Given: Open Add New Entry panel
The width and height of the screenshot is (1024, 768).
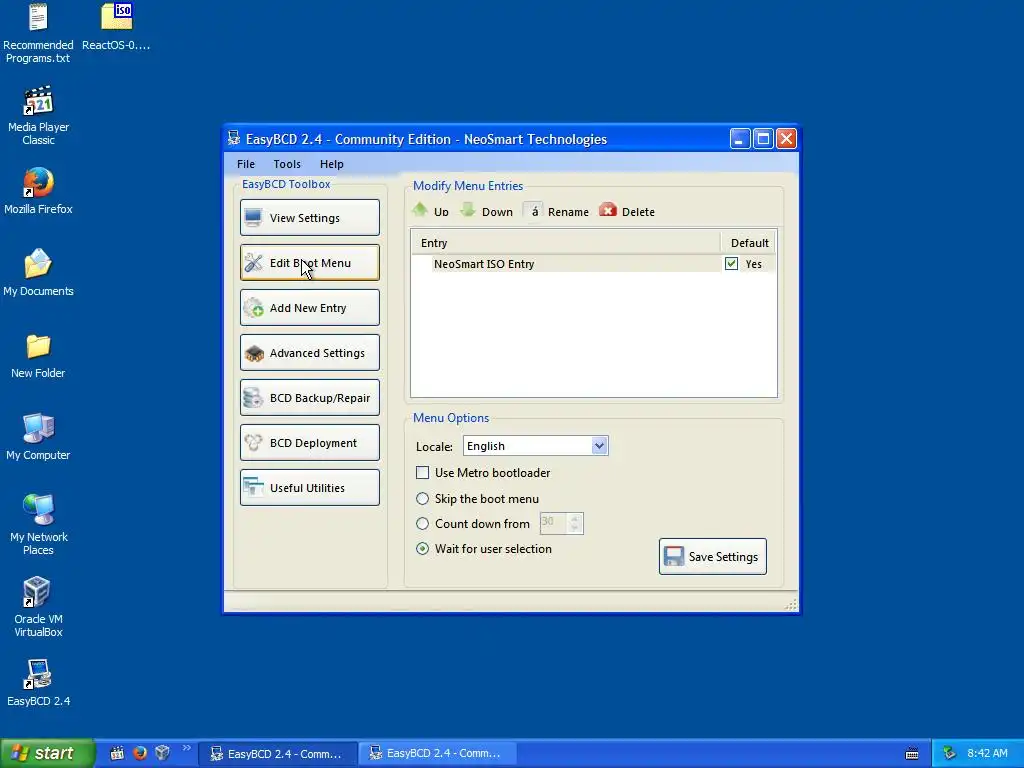Looking at the screenshot, I should click(310, 308).
